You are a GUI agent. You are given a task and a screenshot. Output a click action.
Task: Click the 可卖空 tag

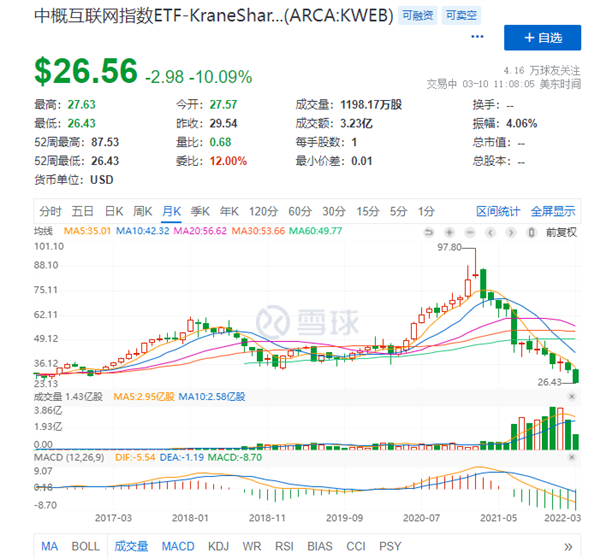click(461, 16)
